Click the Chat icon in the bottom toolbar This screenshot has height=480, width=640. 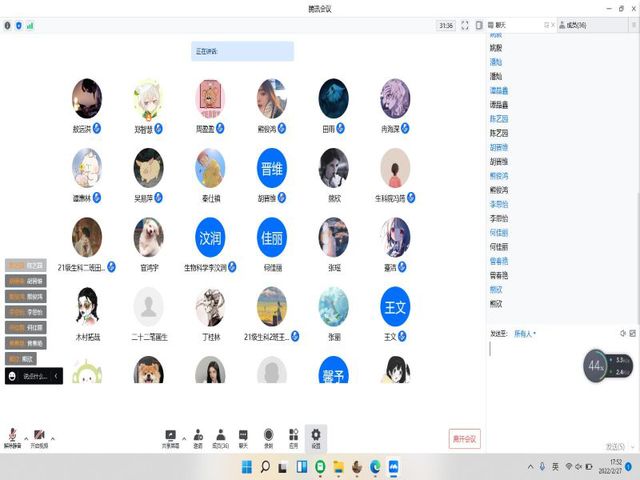click(x=244, y=437)
